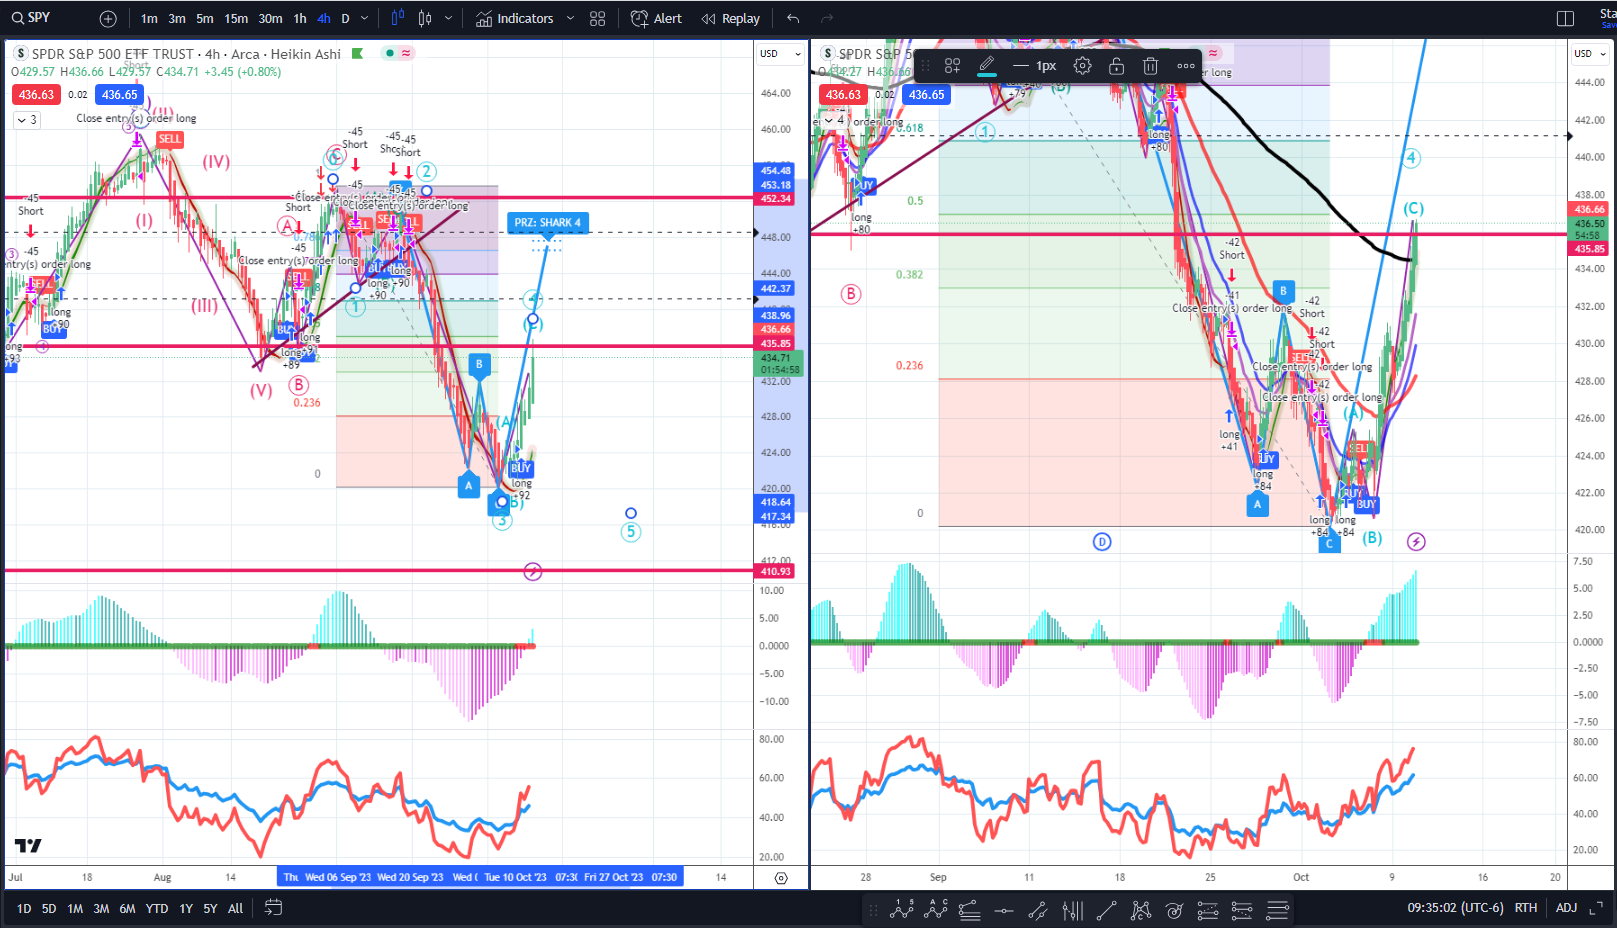Image resolution: width=1617 pixels, height=928 pixels.
Task: Lock the selected drawing
Action: tap(1116, 66)
